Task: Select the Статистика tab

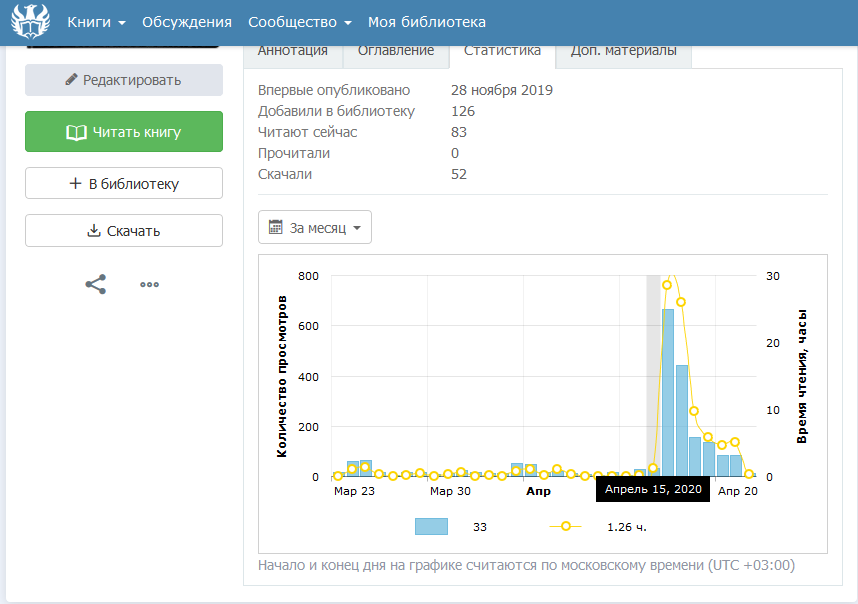Action: pos(502,51)
